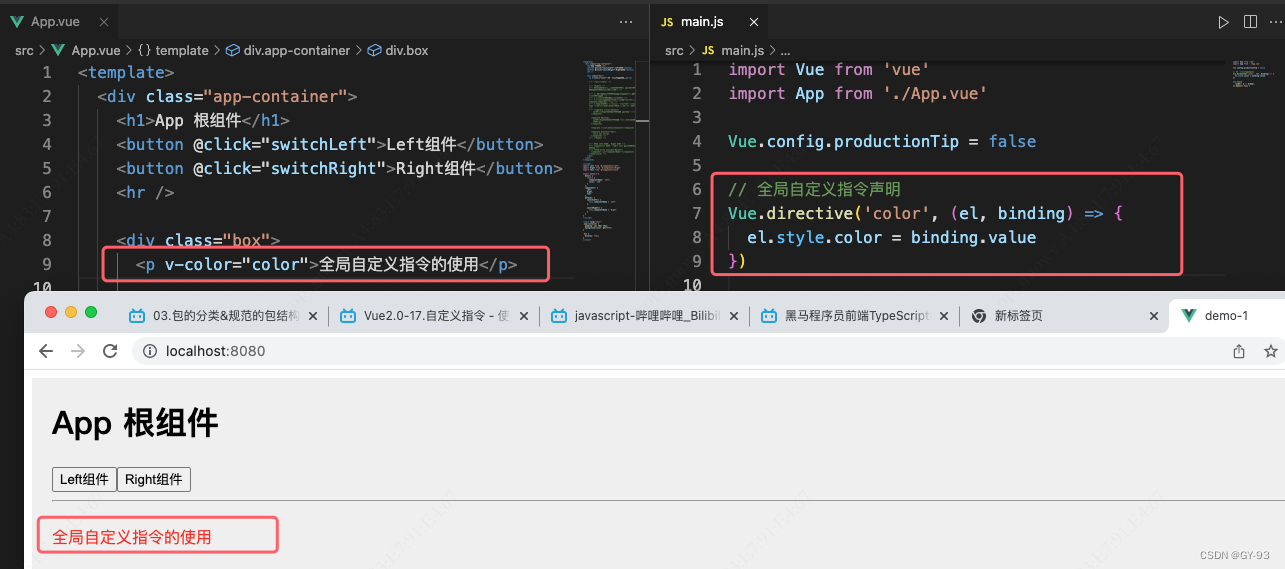The height and width of the screenshot is (569, 1285).
Task: Close the browser window with red button
Action: [51, 312]
